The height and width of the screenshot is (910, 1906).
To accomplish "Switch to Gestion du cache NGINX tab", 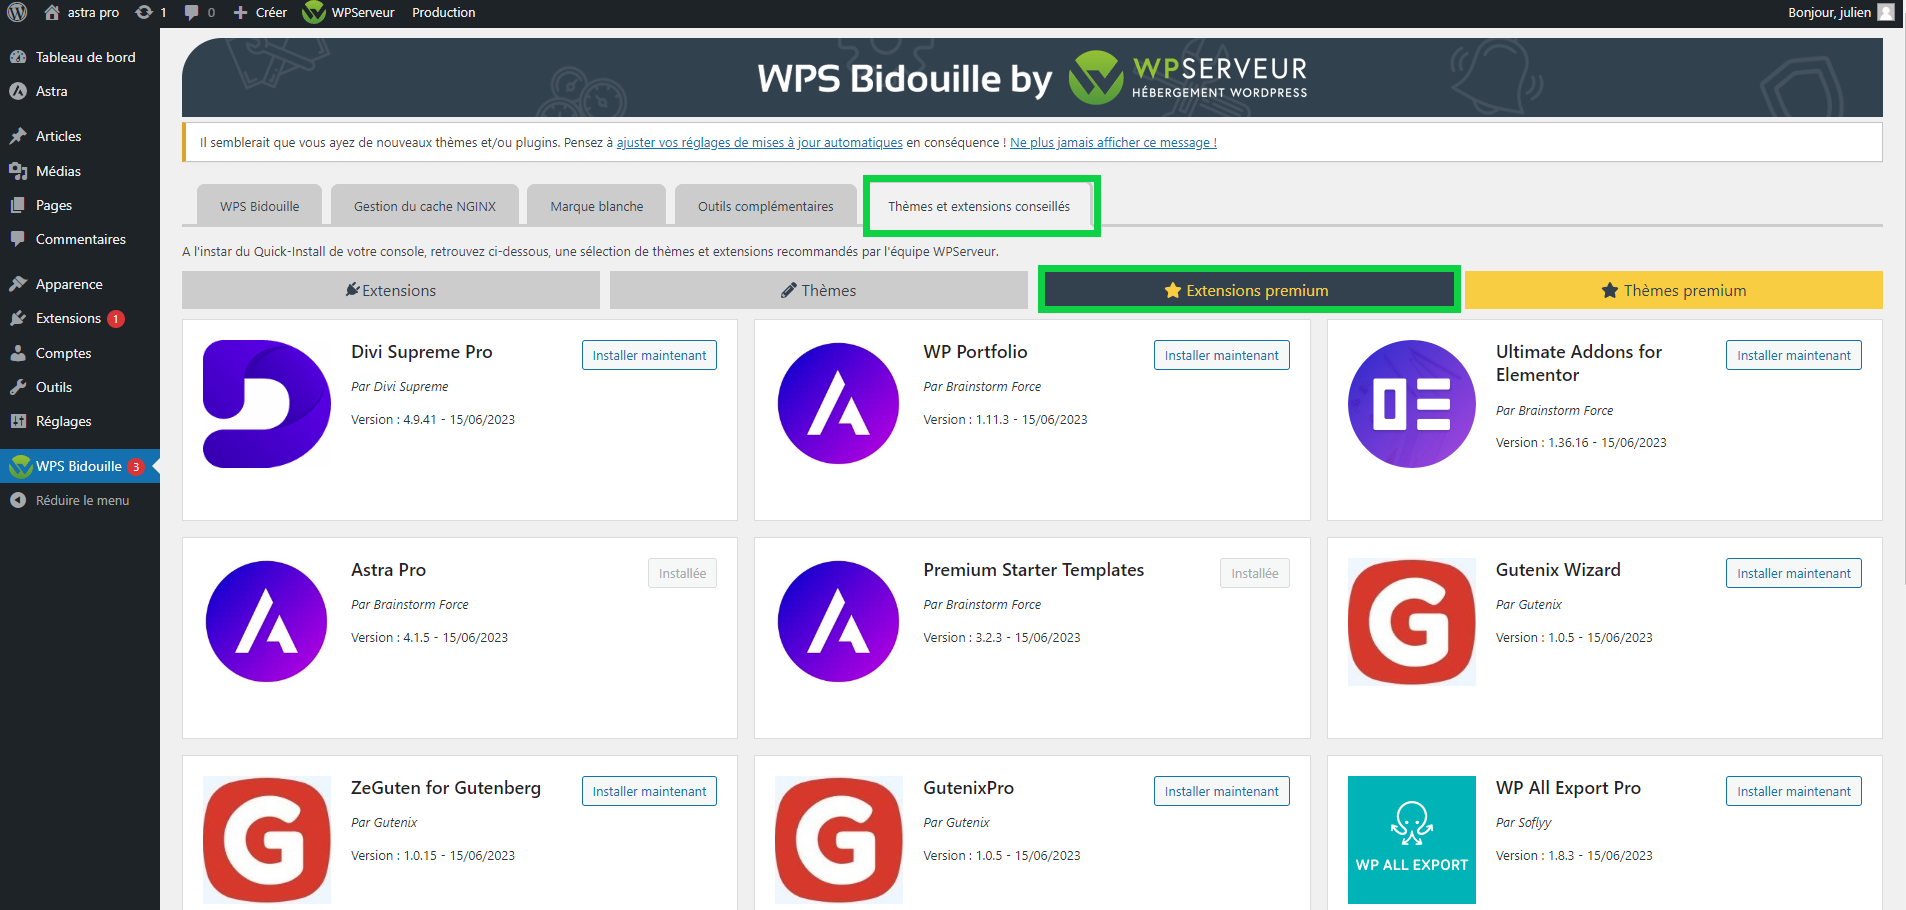I will [x=425, y=206].
